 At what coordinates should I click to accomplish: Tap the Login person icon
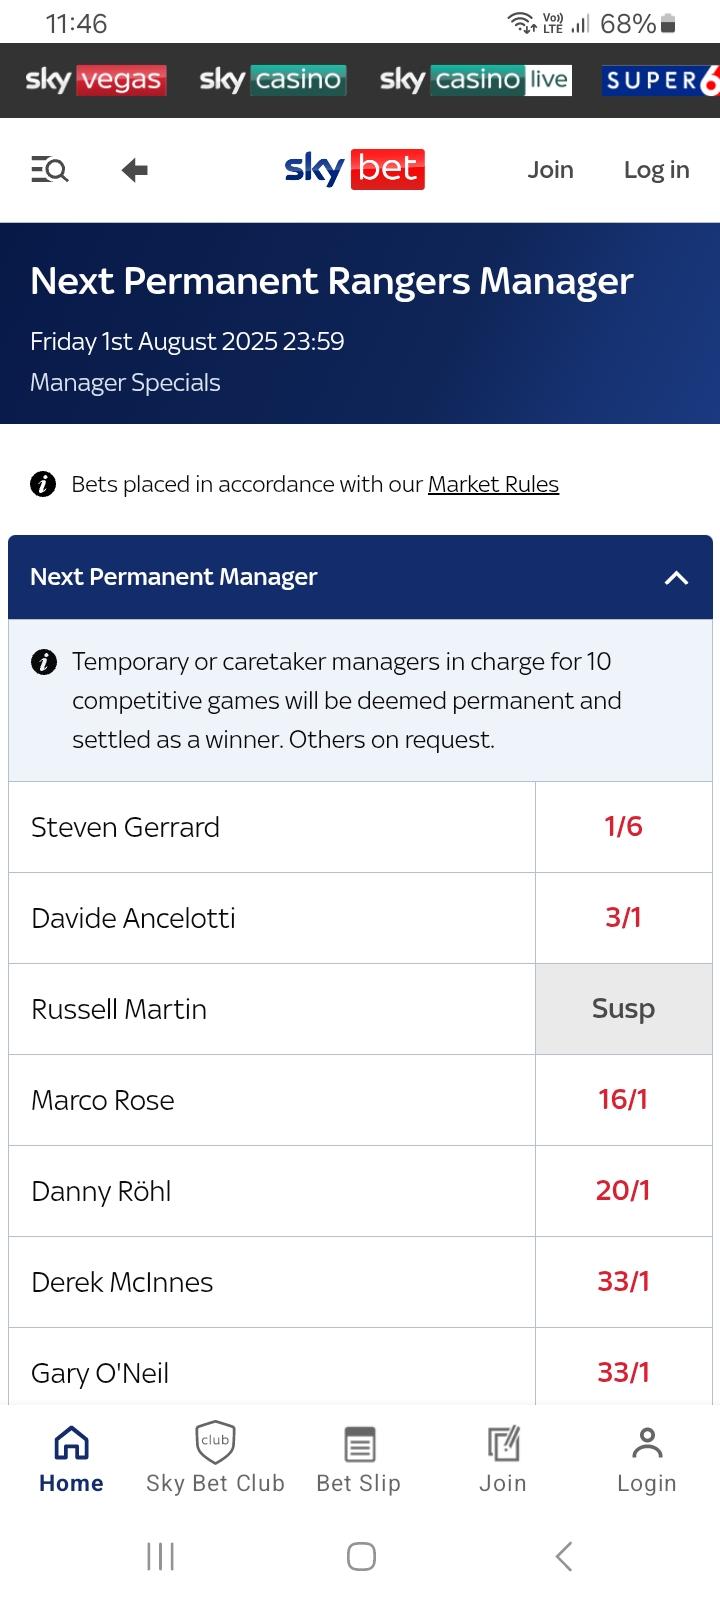click(647, 1443)
